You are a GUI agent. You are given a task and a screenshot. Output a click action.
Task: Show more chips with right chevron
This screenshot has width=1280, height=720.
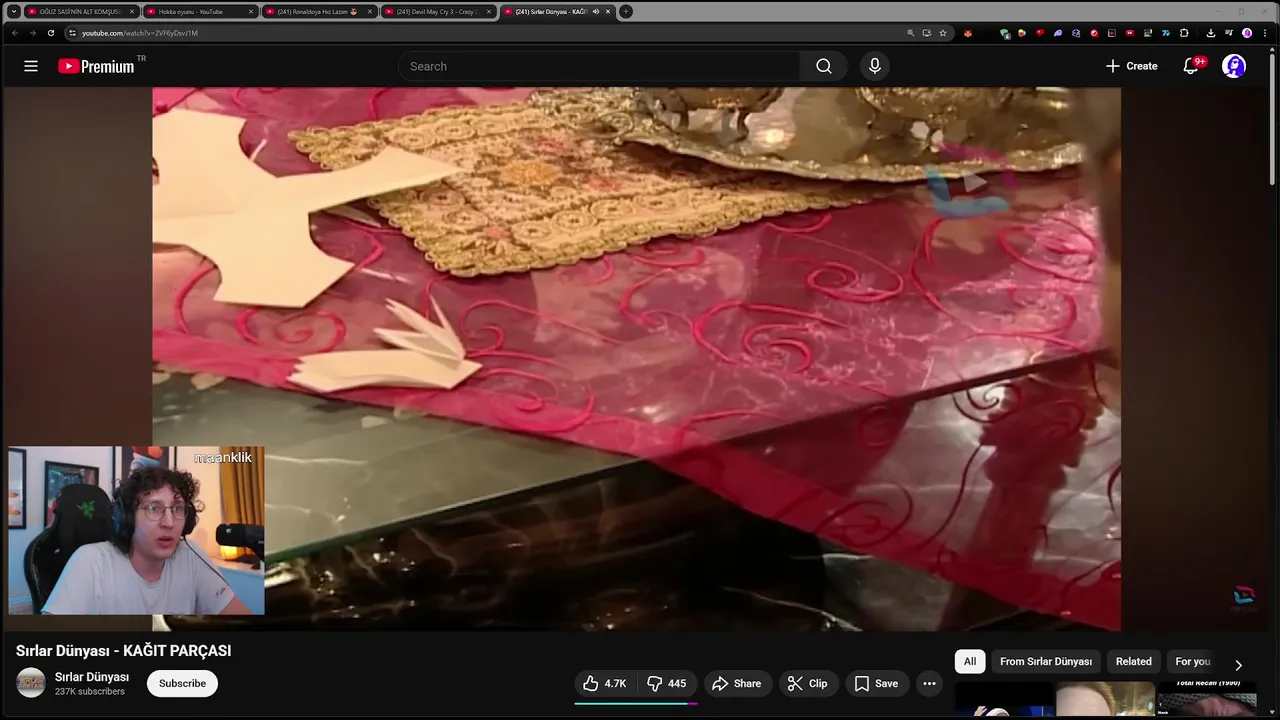pos(1238,665)
